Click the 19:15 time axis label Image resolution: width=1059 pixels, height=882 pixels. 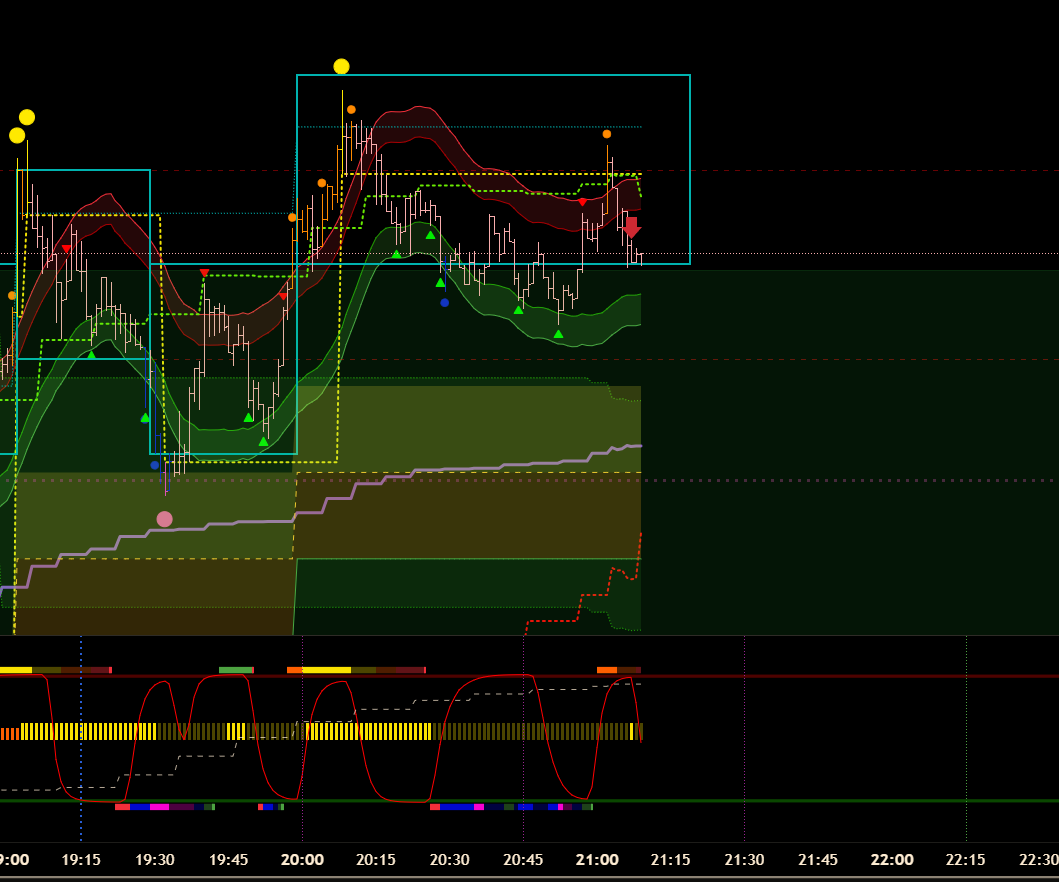[81, 860]
